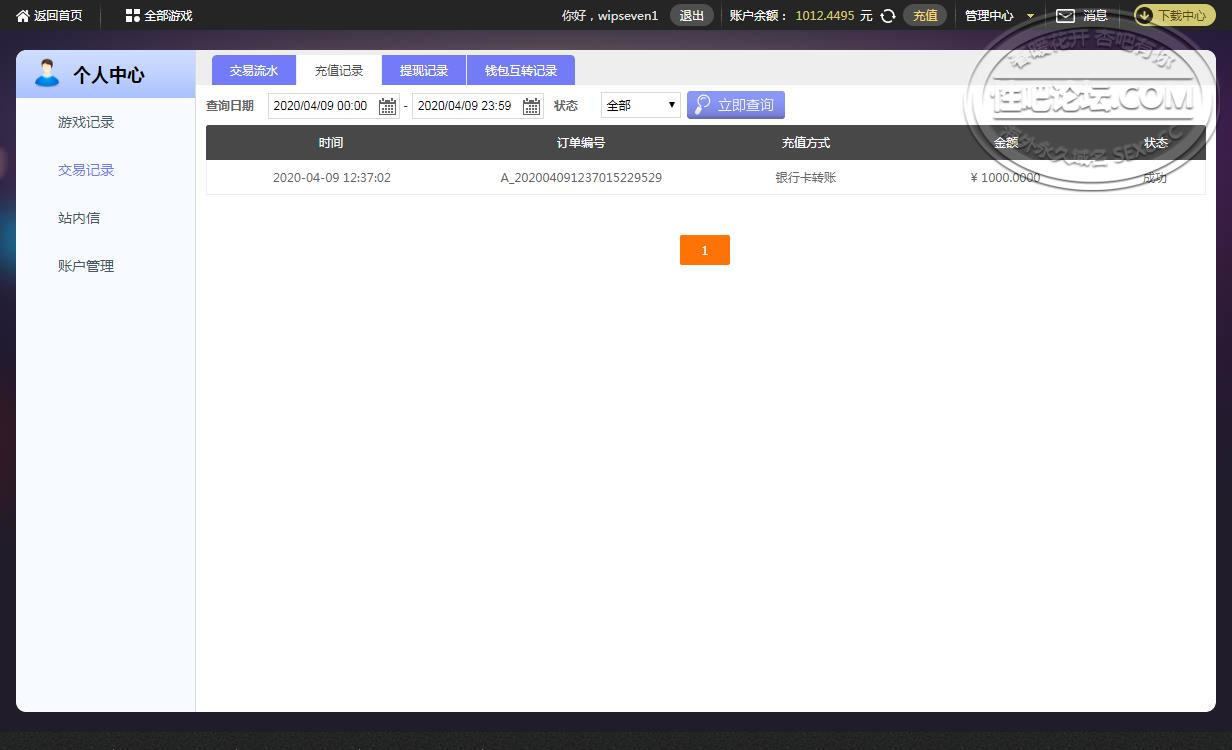Image resolution: width=1232 pixels, height=750 pixels.
Task: Click the yellow 充值 button
Action: point(925,16)
